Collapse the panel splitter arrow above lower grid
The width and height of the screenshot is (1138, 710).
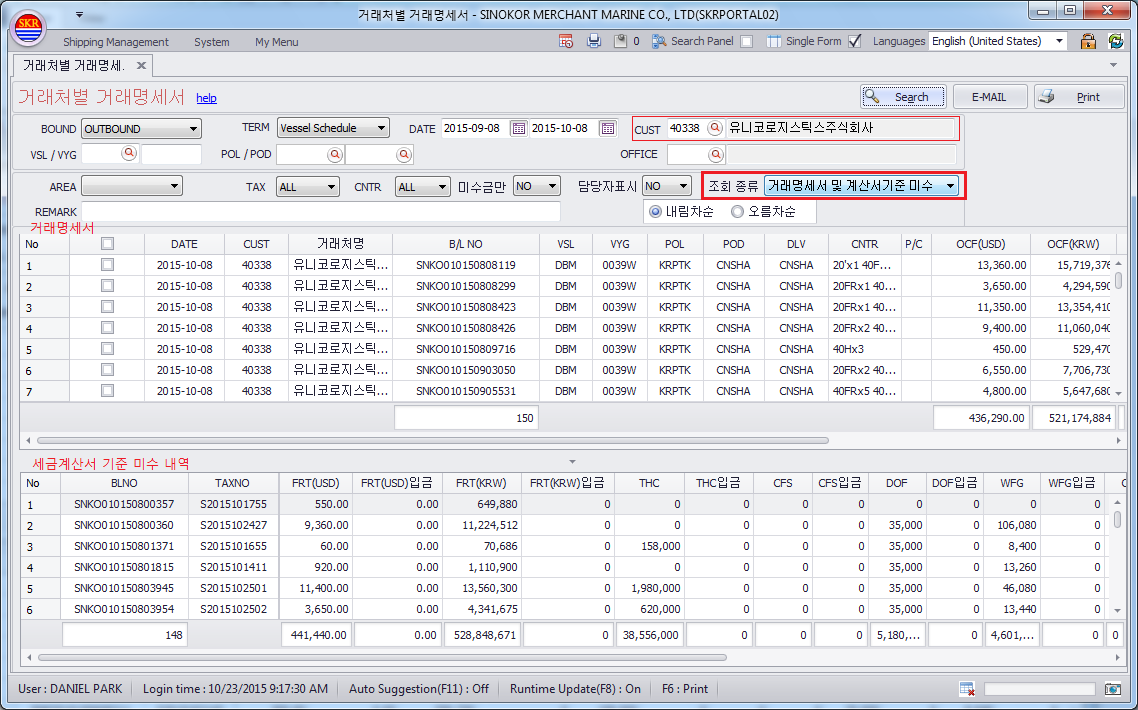[572, 462]
